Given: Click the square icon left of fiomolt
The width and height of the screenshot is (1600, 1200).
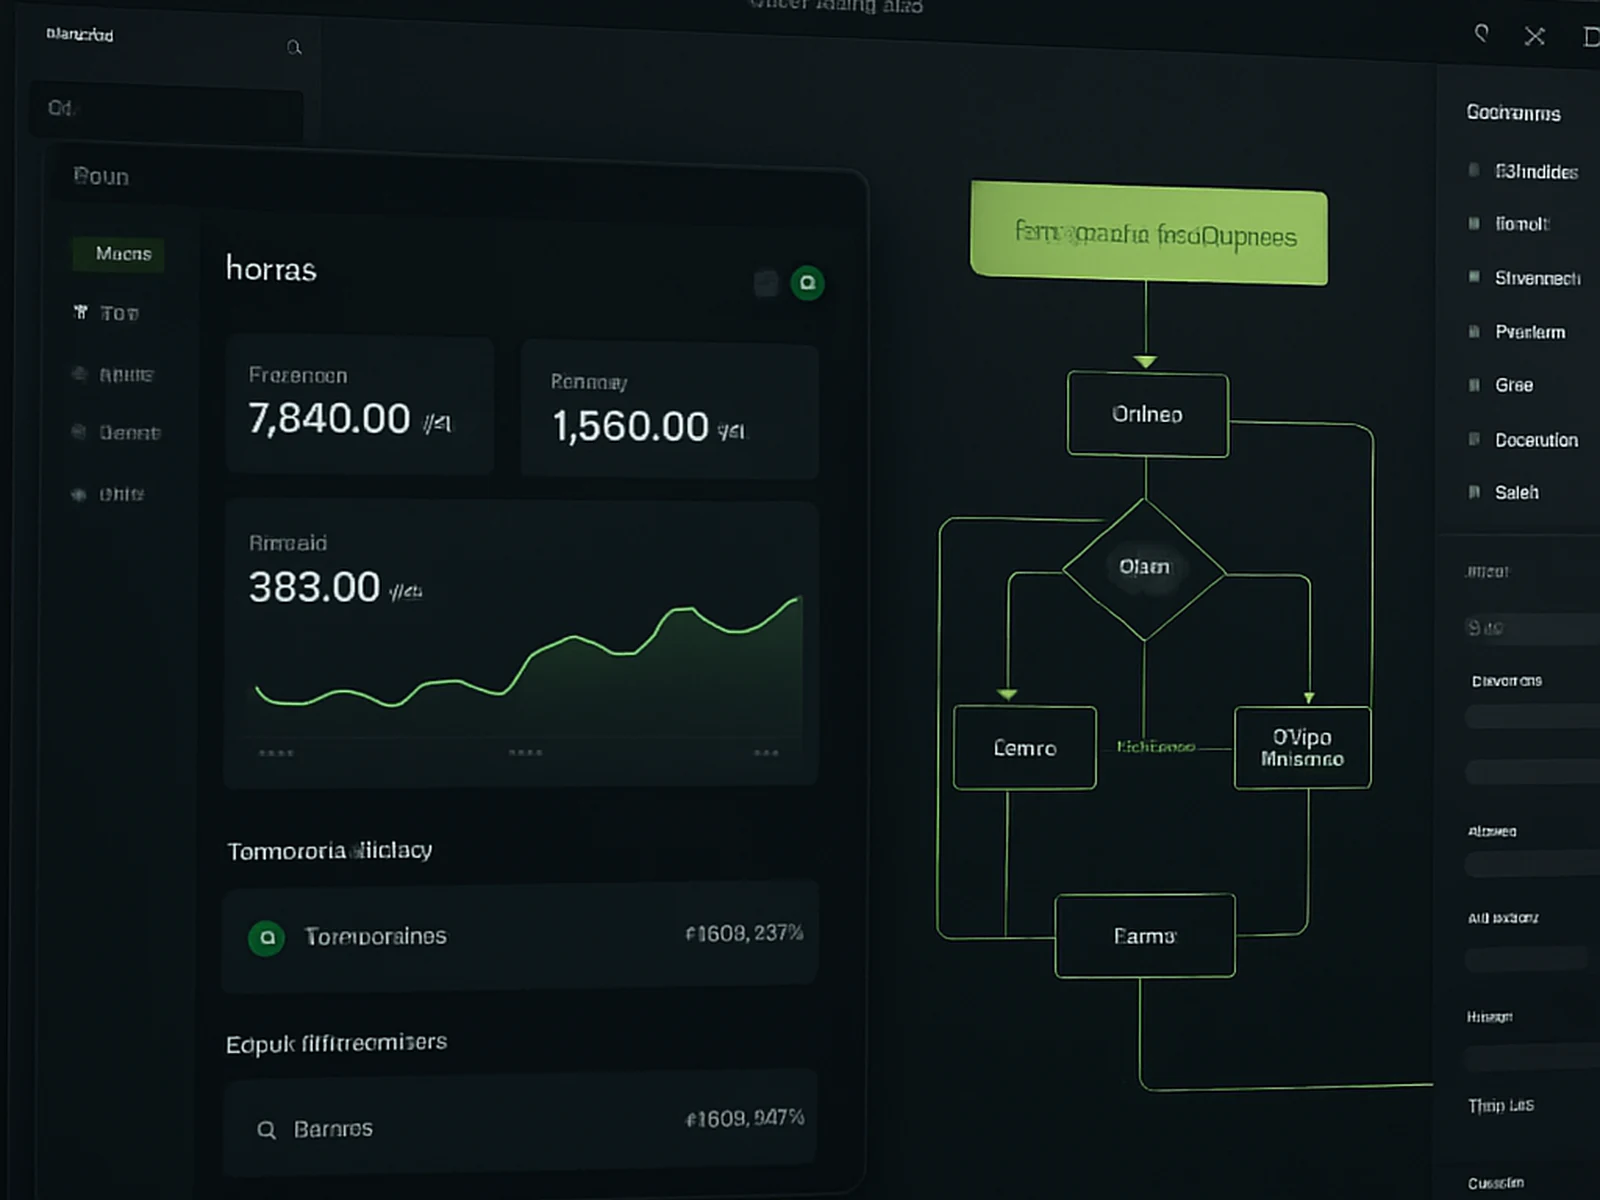Looking at the screenshot, I should coord(1473,223).
